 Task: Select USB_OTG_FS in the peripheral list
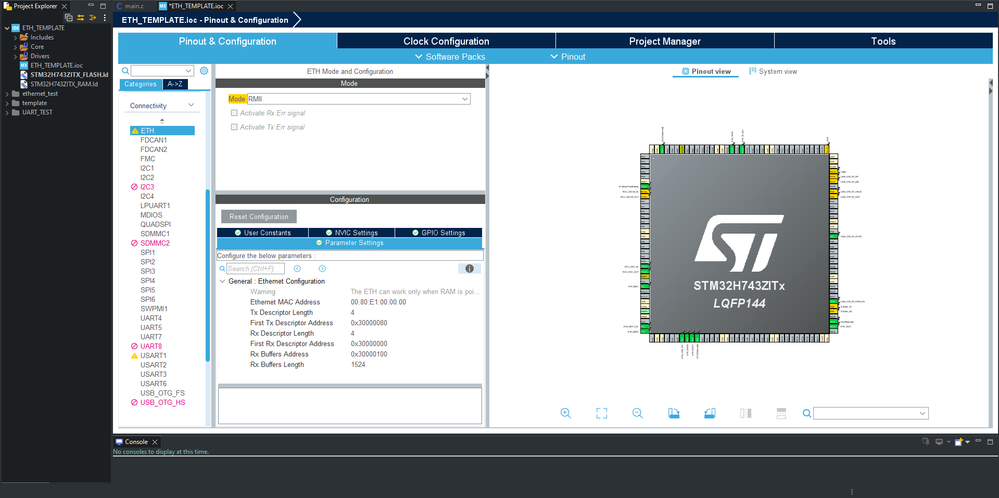point(162,393)
